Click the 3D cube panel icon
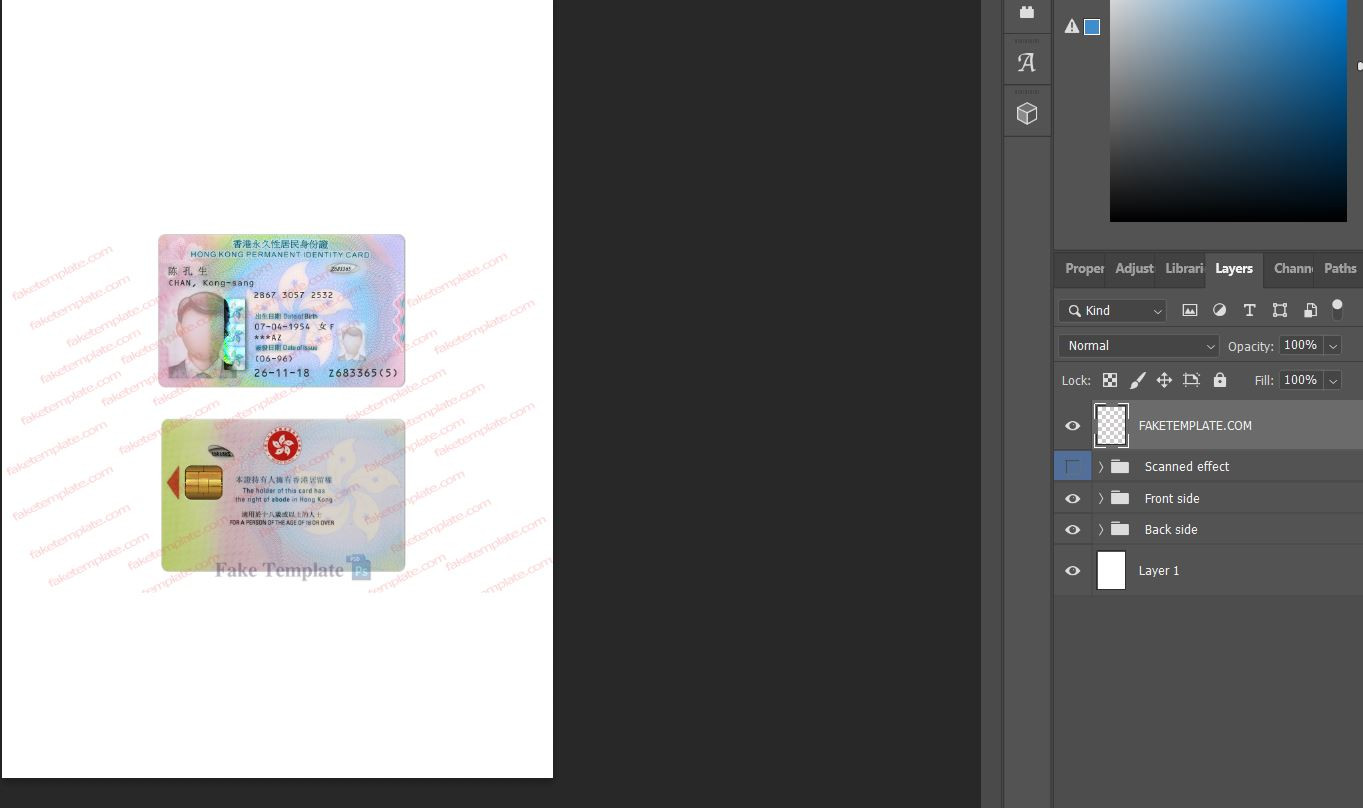 1026,113
